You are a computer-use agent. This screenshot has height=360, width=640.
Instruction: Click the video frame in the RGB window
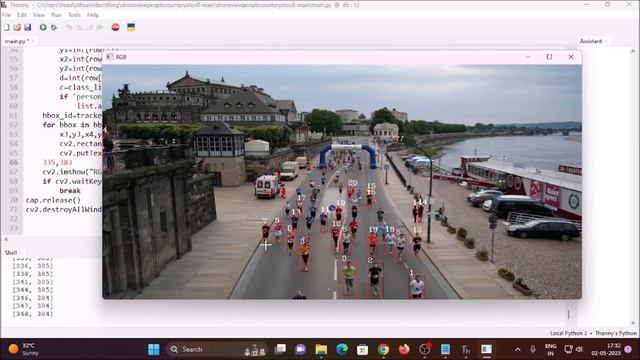pos(342,182)
